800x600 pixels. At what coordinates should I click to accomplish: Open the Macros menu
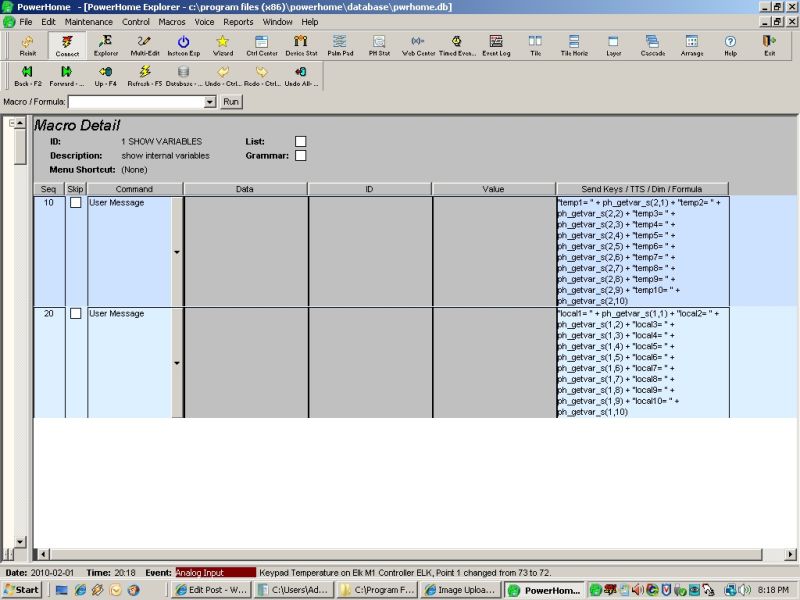(172, 22)
